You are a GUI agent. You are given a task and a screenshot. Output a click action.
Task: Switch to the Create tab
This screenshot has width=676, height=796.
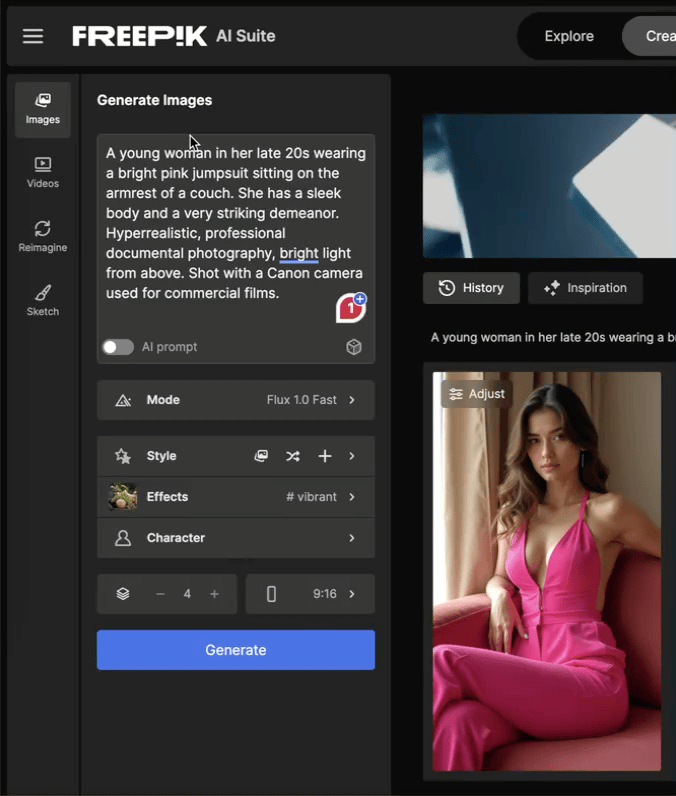click(651, 36)
